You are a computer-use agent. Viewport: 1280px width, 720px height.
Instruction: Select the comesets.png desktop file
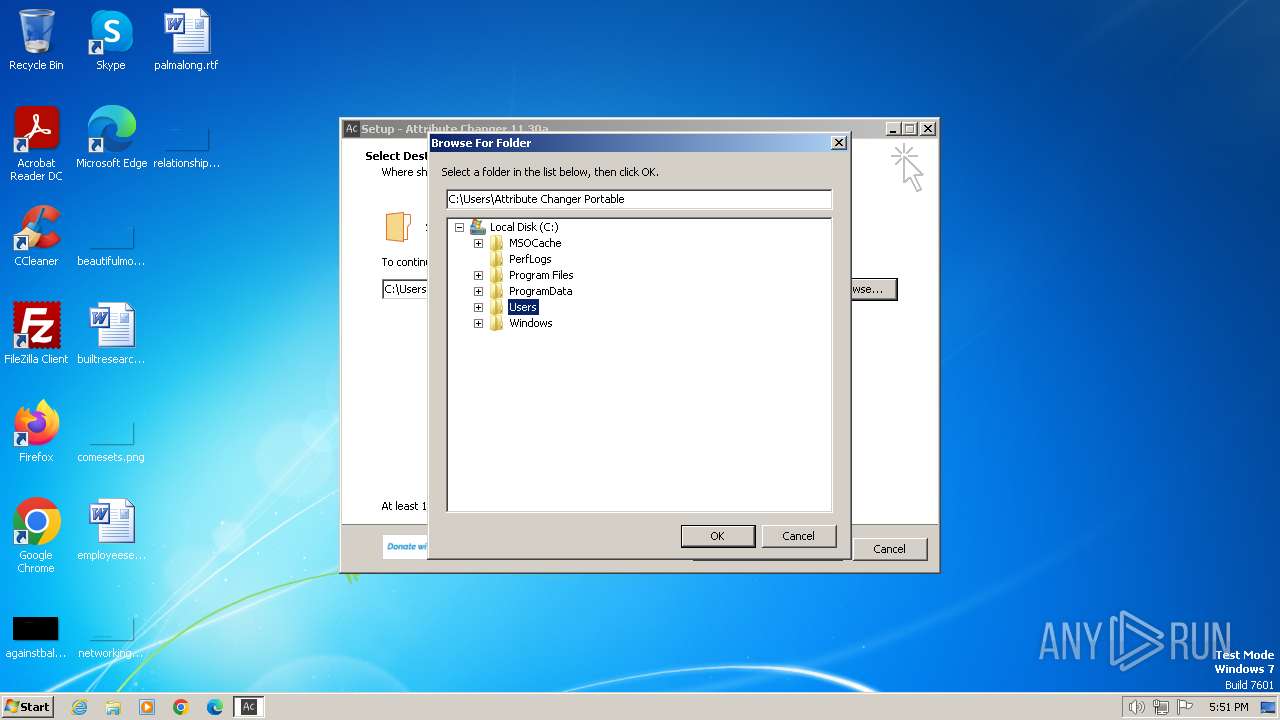[111, 442]
